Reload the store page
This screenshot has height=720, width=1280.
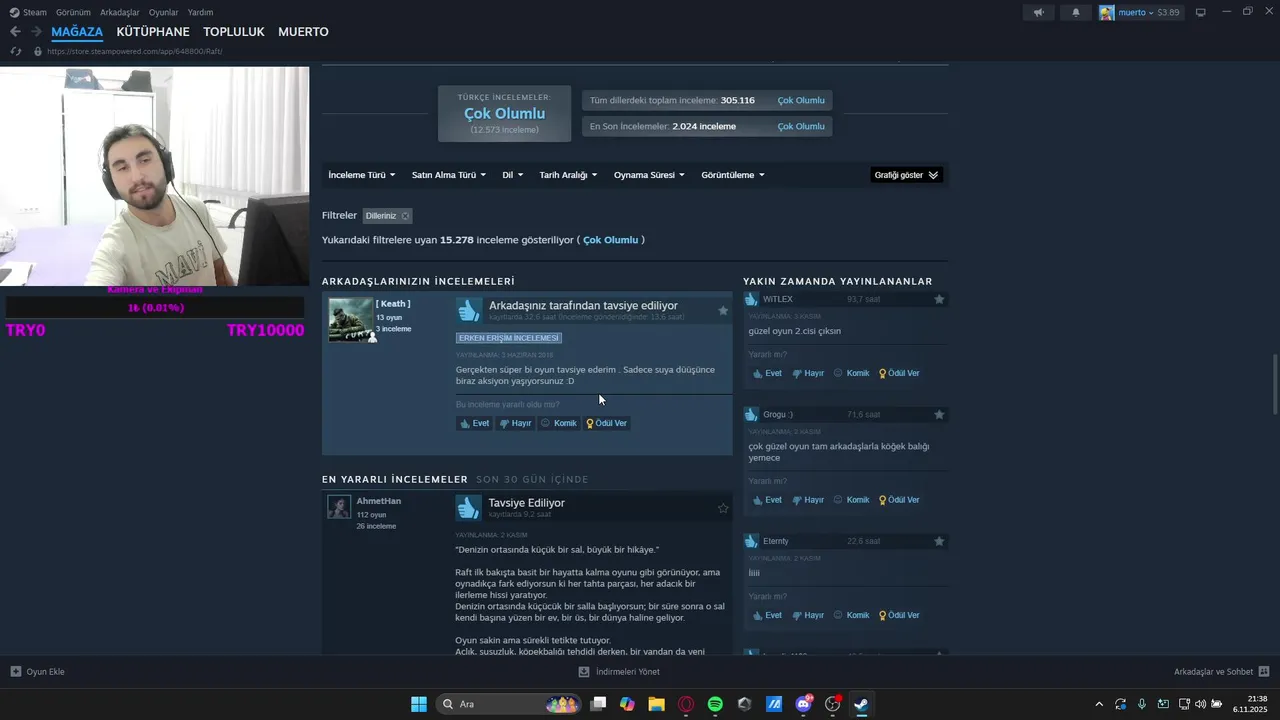(x=15, y=51)
